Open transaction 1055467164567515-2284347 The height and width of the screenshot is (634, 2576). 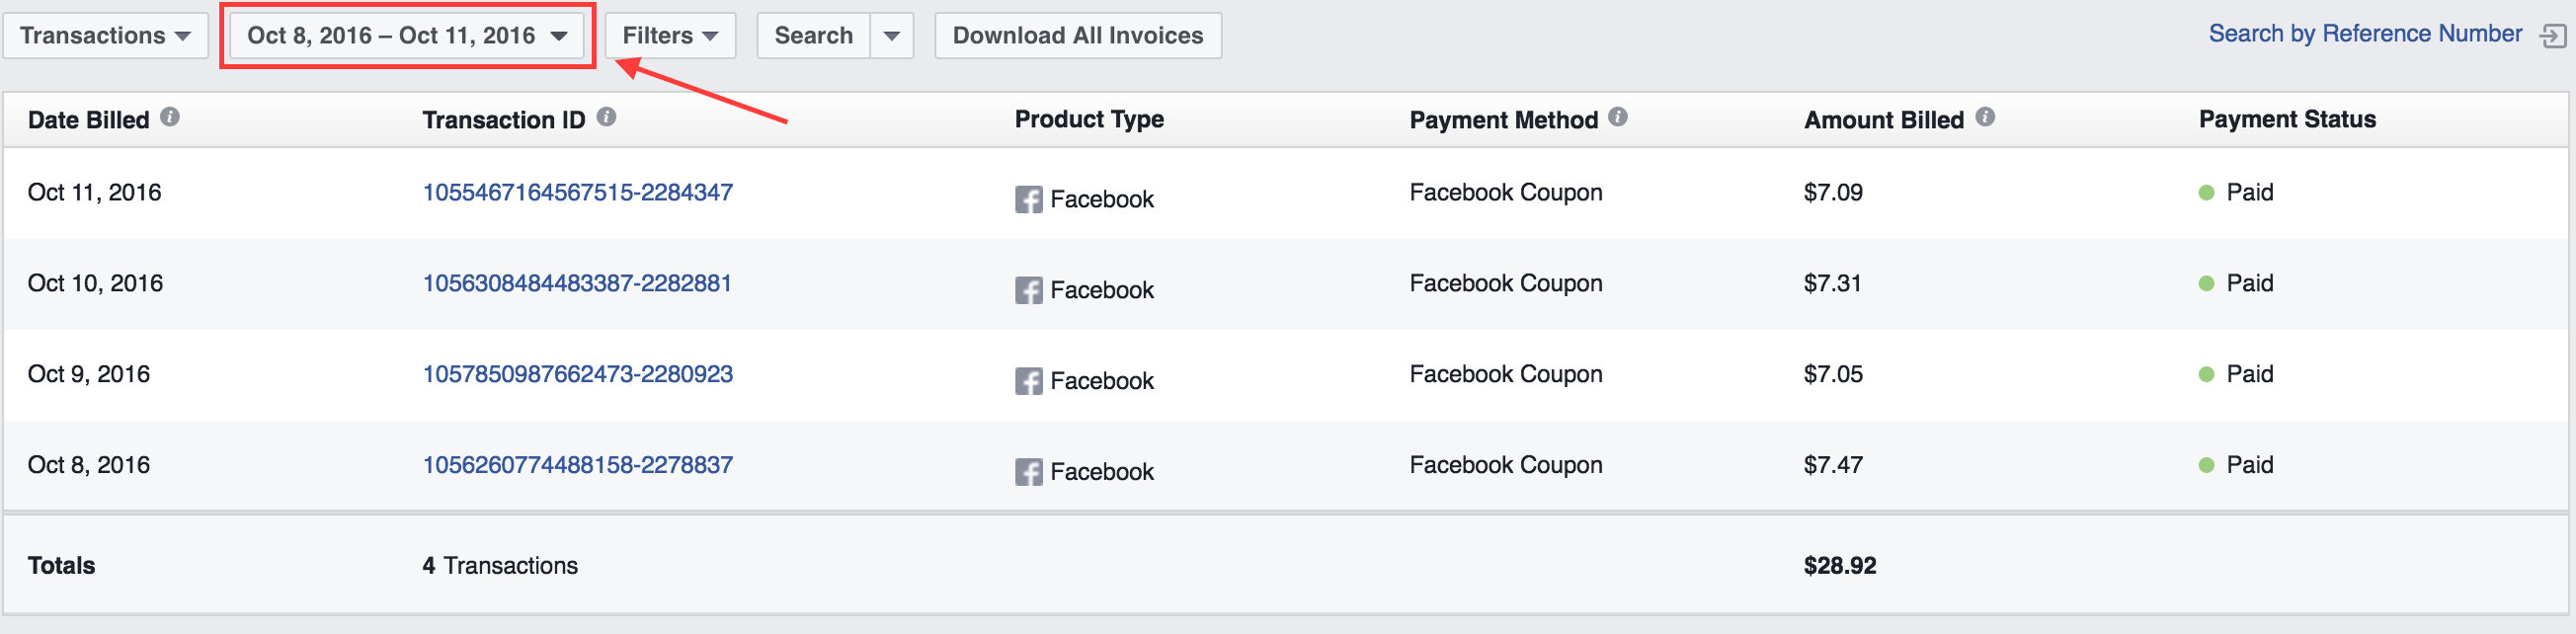[x=578, y=192]
